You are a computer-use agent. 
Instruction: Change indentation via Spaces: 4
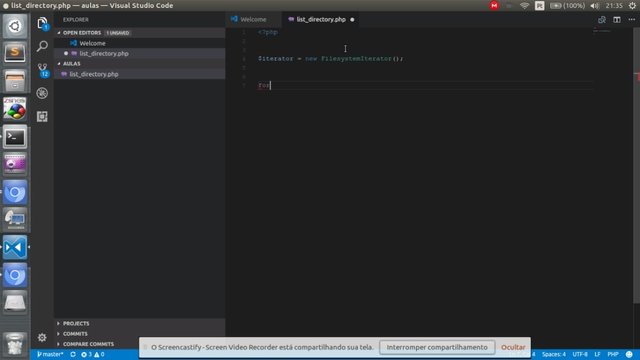tap(553, 354)
